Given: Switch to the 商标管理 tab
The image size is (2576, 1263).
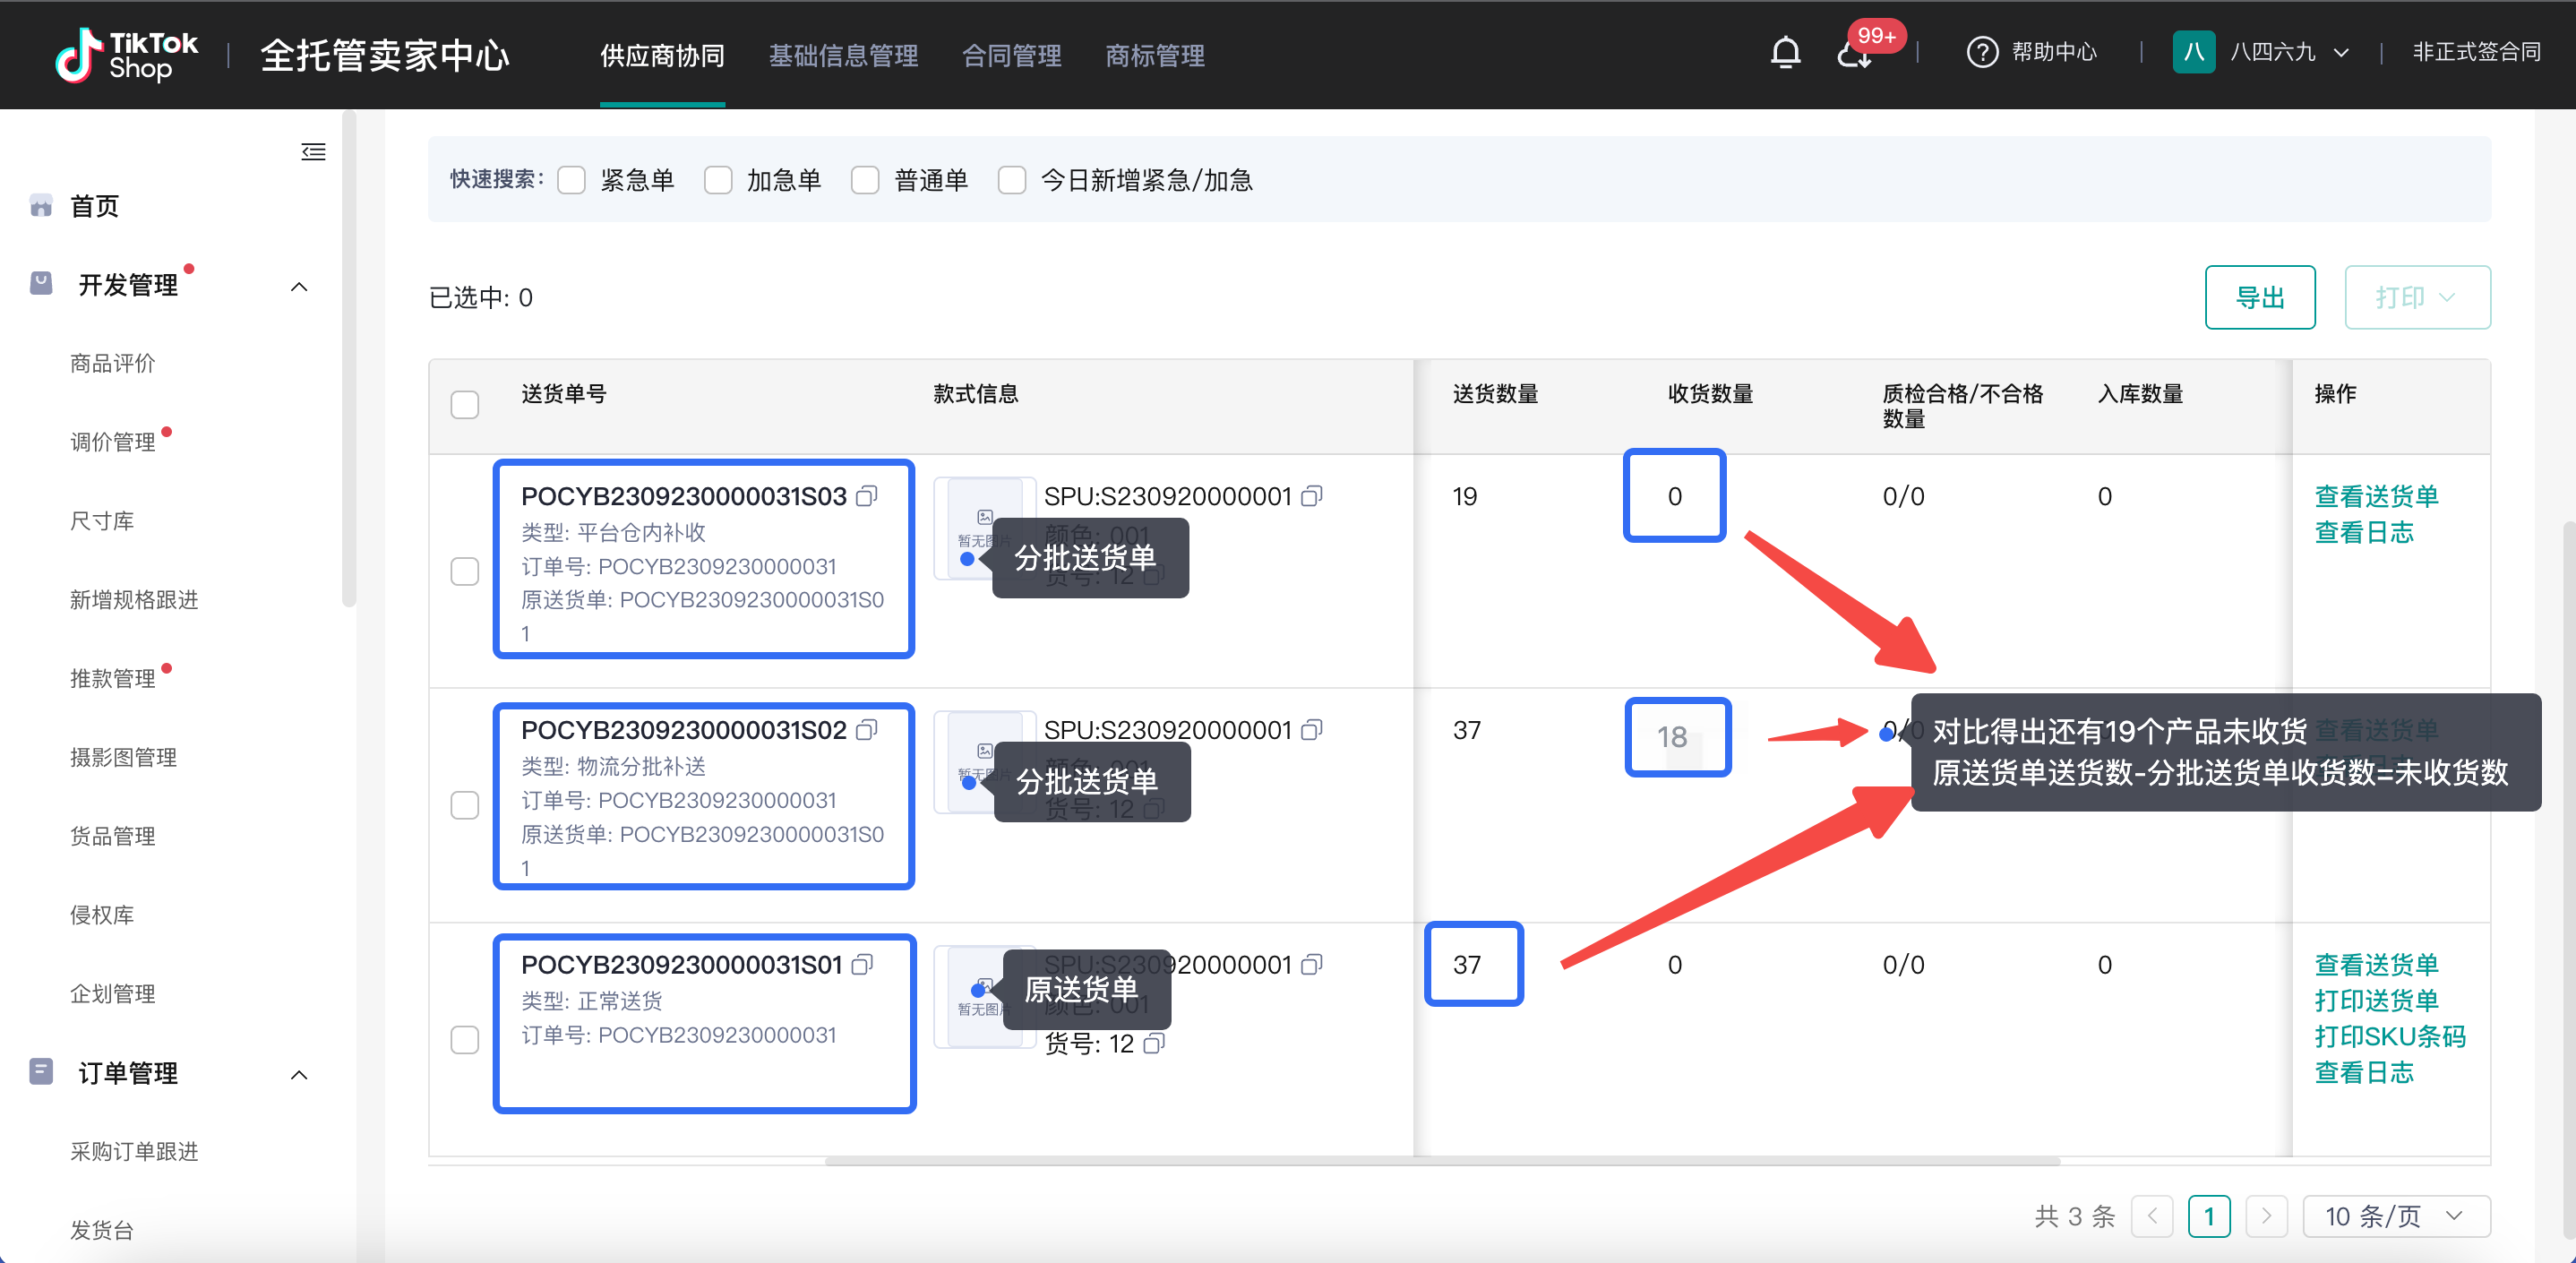Looking at the screenshot, I should point(1155,56).
